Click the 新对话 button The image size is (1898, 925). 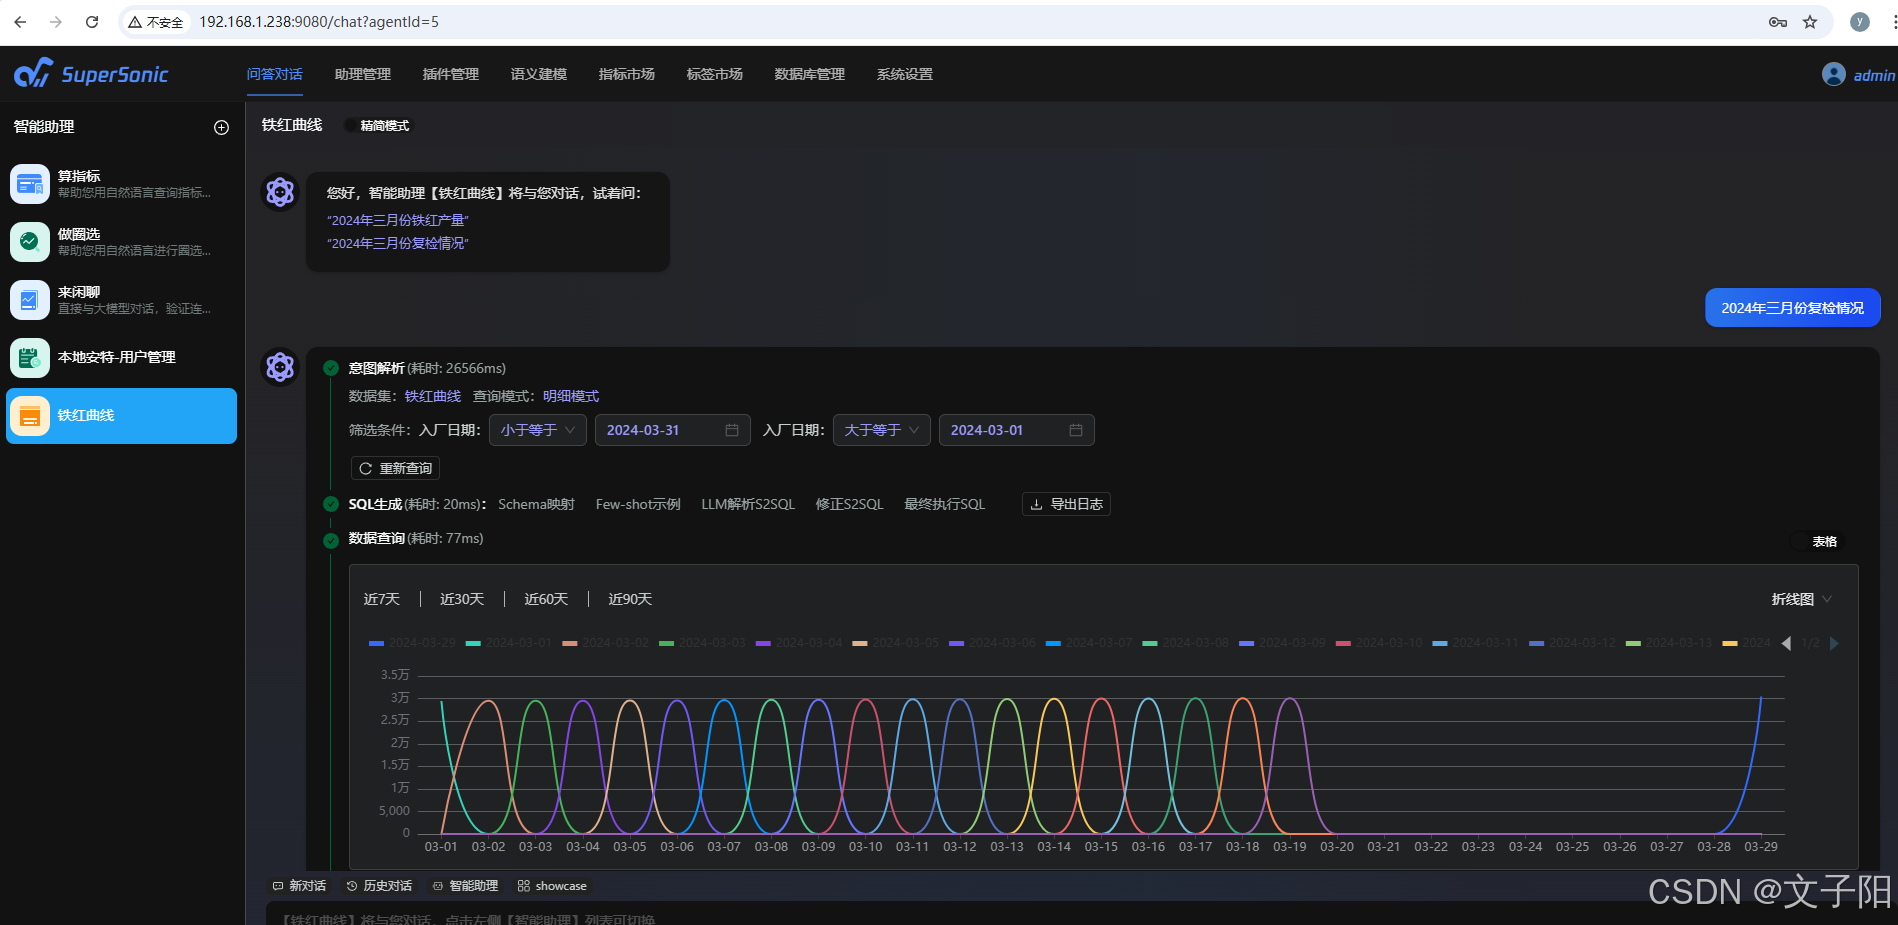[300, 886]
